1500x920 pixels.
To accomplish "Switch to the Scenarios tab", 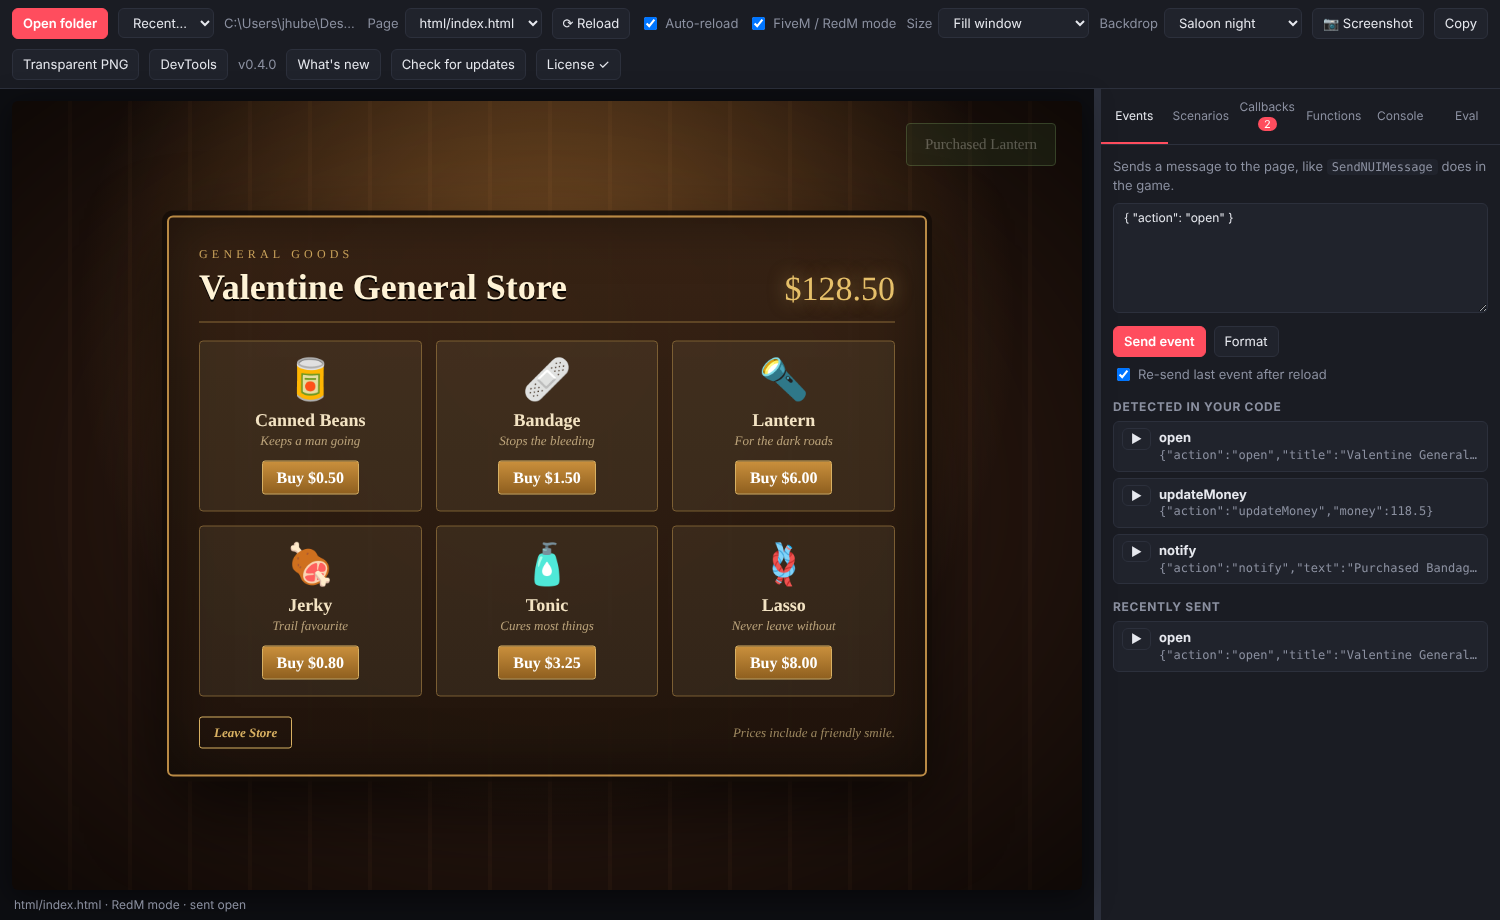I will click(x=1200, y=116).
